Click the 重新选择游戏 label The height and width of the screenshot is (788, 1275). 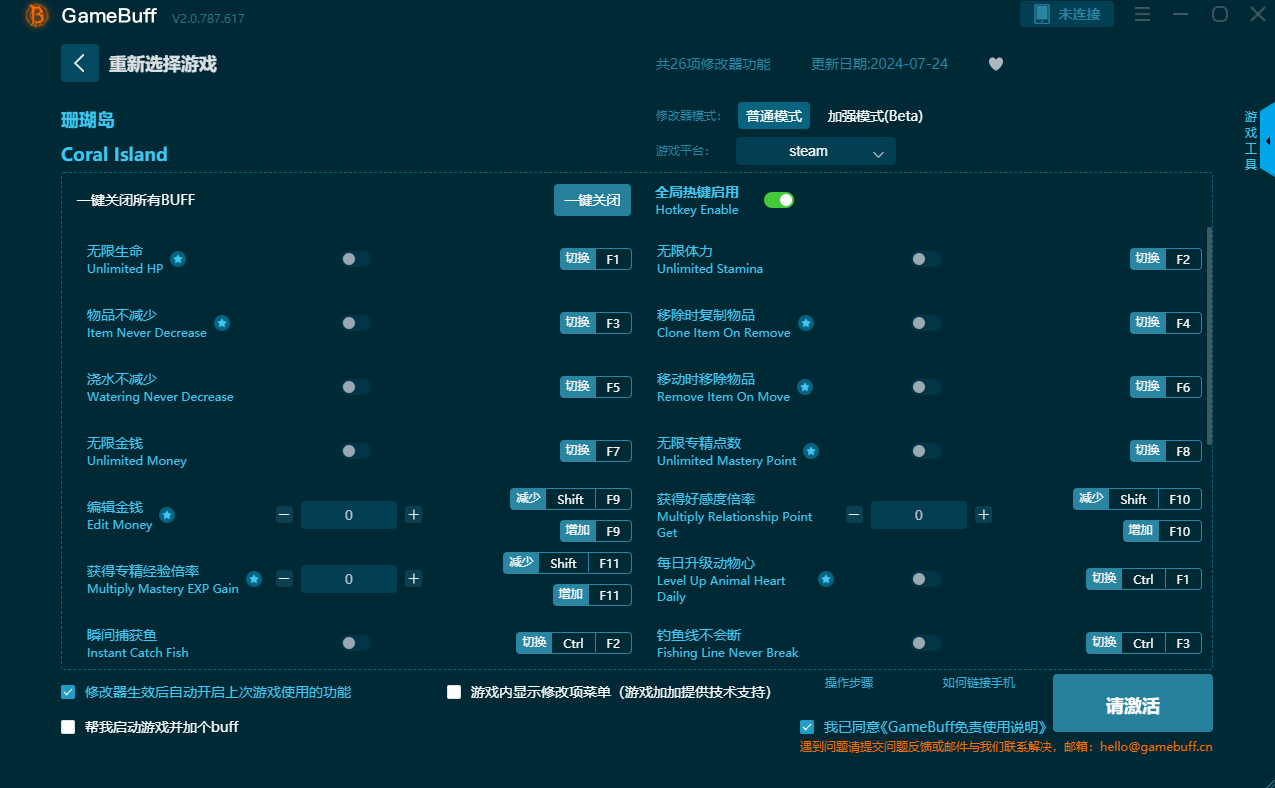(163, 64)
